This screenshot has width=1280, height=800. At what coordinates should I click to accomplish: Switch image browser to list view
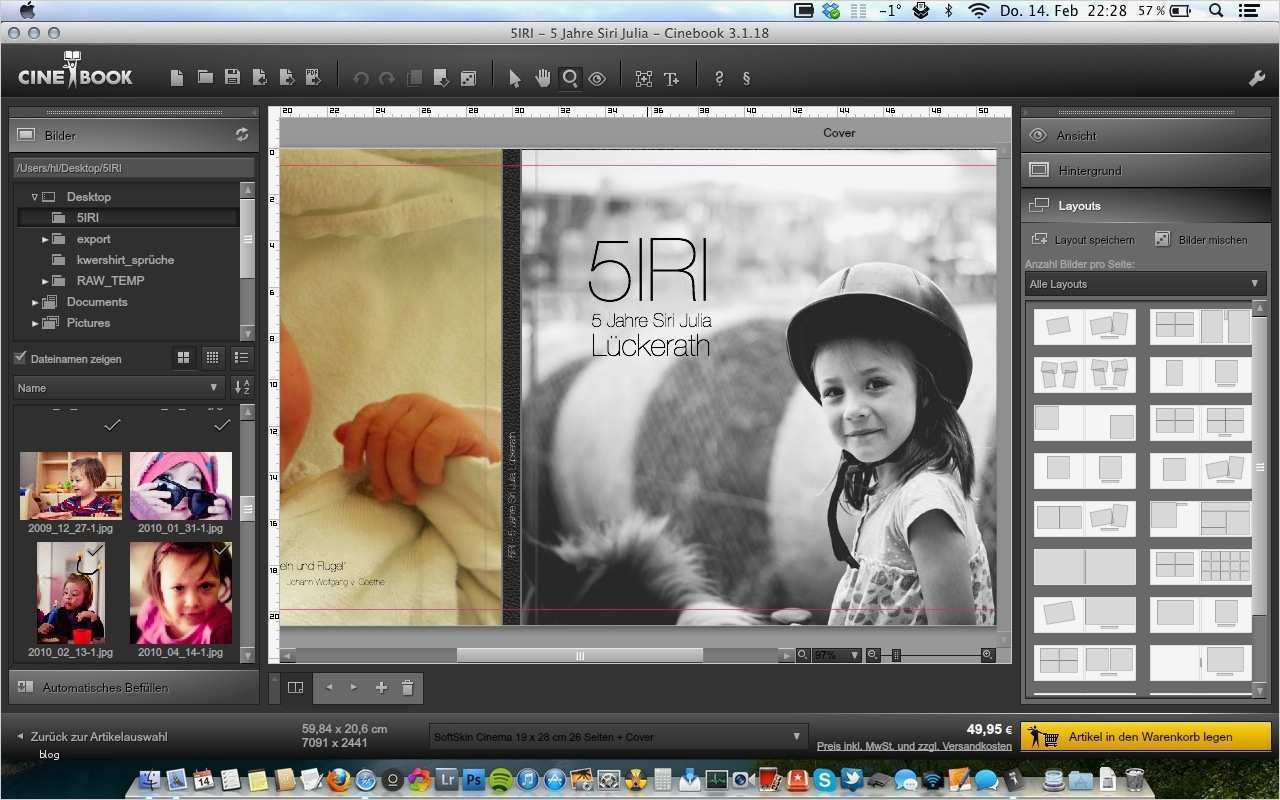point(241,358)
